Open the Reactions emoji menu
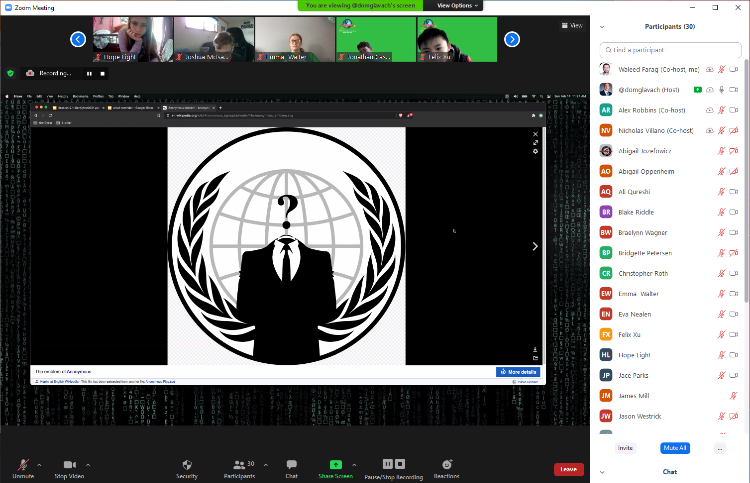Screen dimensions: 750x483 pyautogui.click(x=447, y=469)
